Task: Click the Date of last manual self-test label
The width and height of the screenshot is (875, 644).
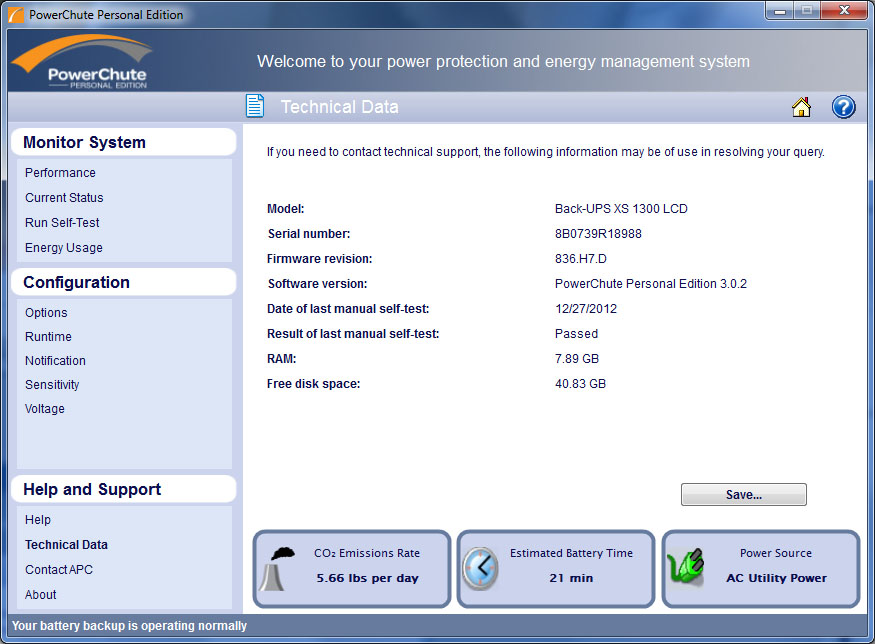Action: [x=348, y=309]
